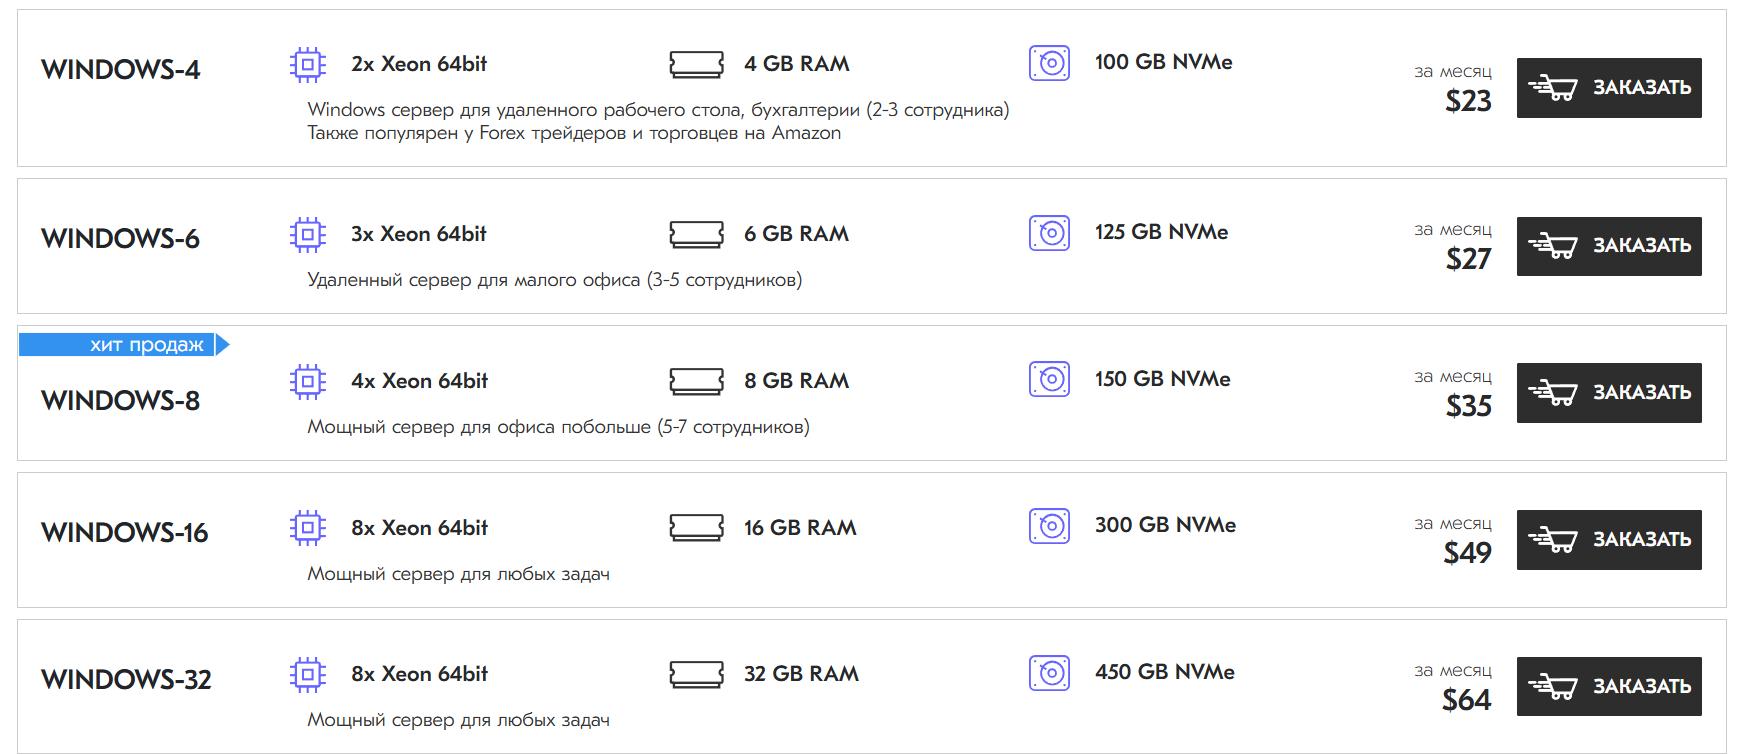This screenshot has width=1739, height=754.
Task: Select the WINDOWS-32 plan title
Action: pyautogui.click(x=126, y=680)
